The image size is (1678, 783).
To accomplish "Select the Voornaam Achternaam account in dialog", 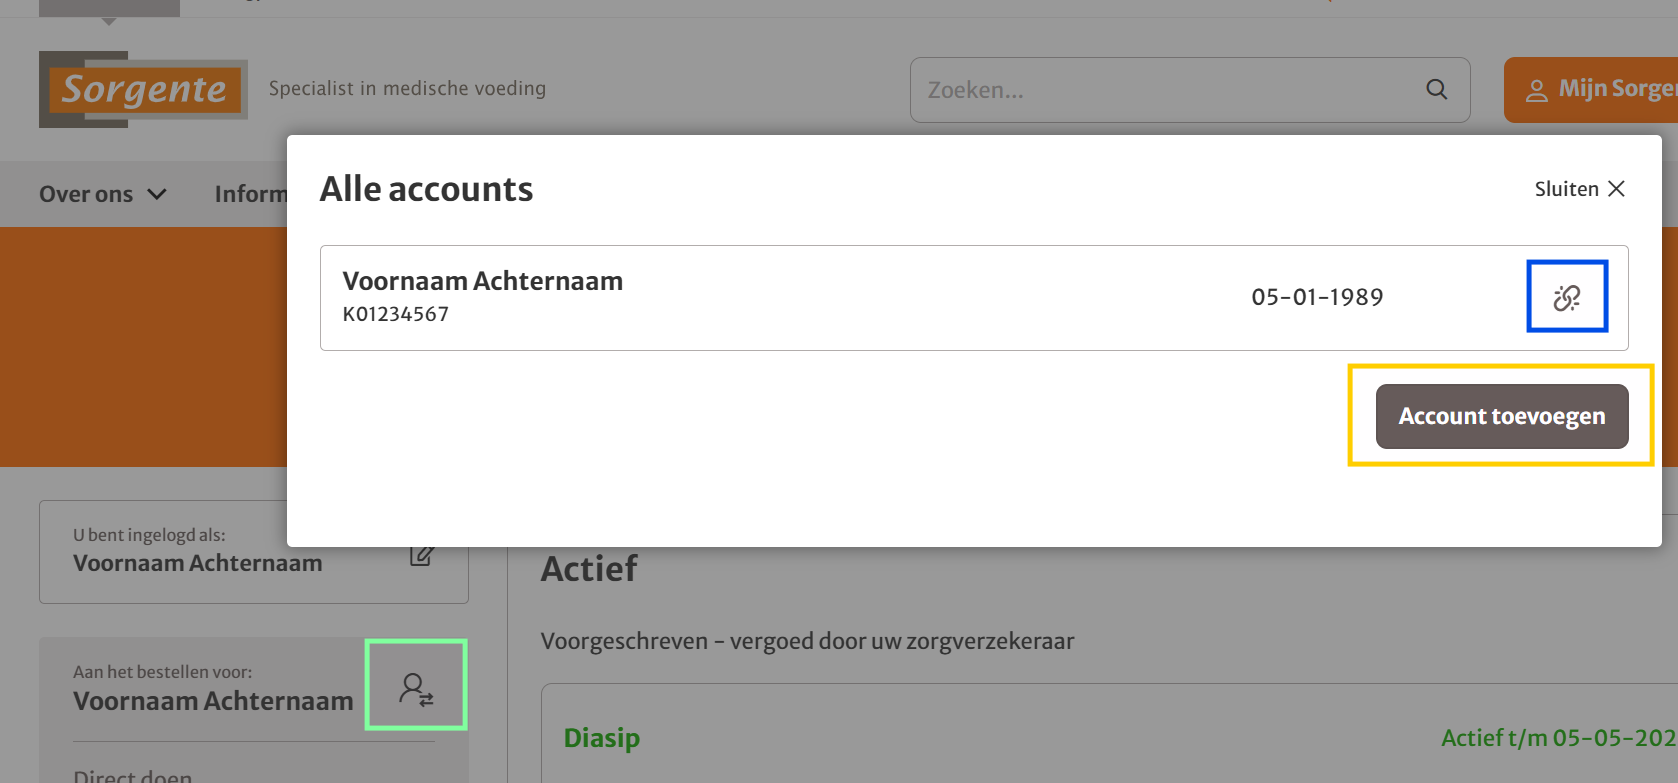I will [x=482, y=281].
